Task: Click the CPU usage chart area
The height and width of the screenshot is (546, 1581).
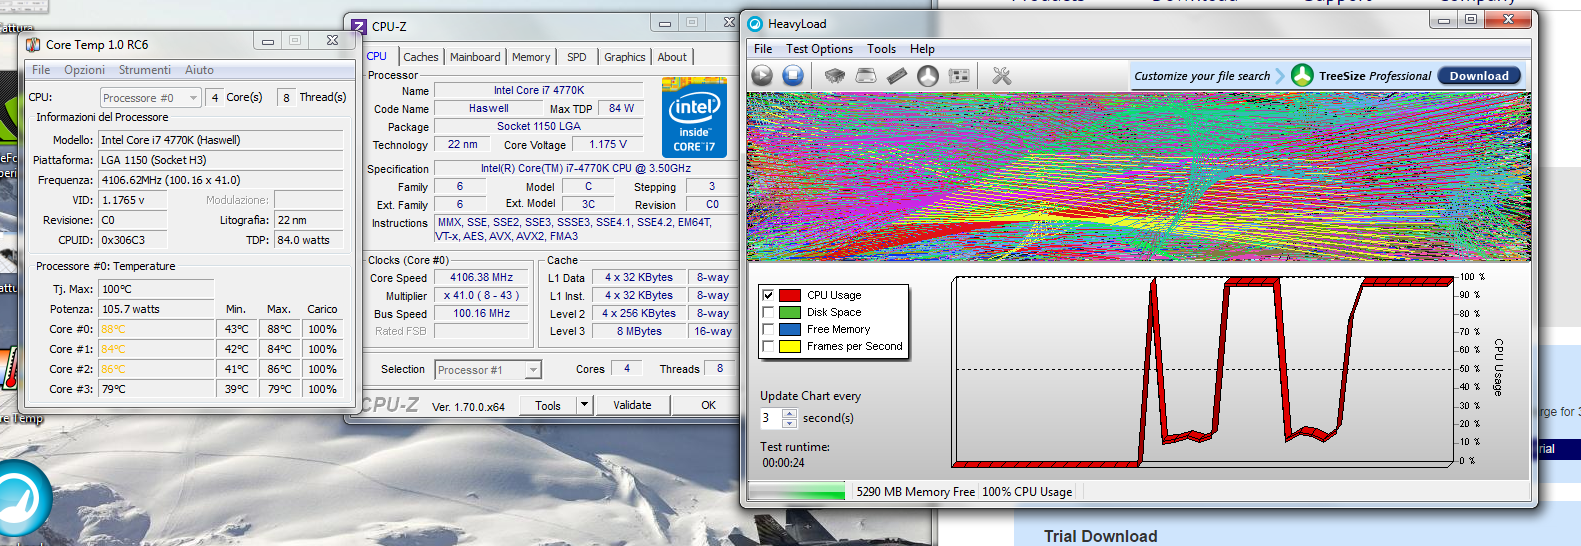Action: (1203, 372)
